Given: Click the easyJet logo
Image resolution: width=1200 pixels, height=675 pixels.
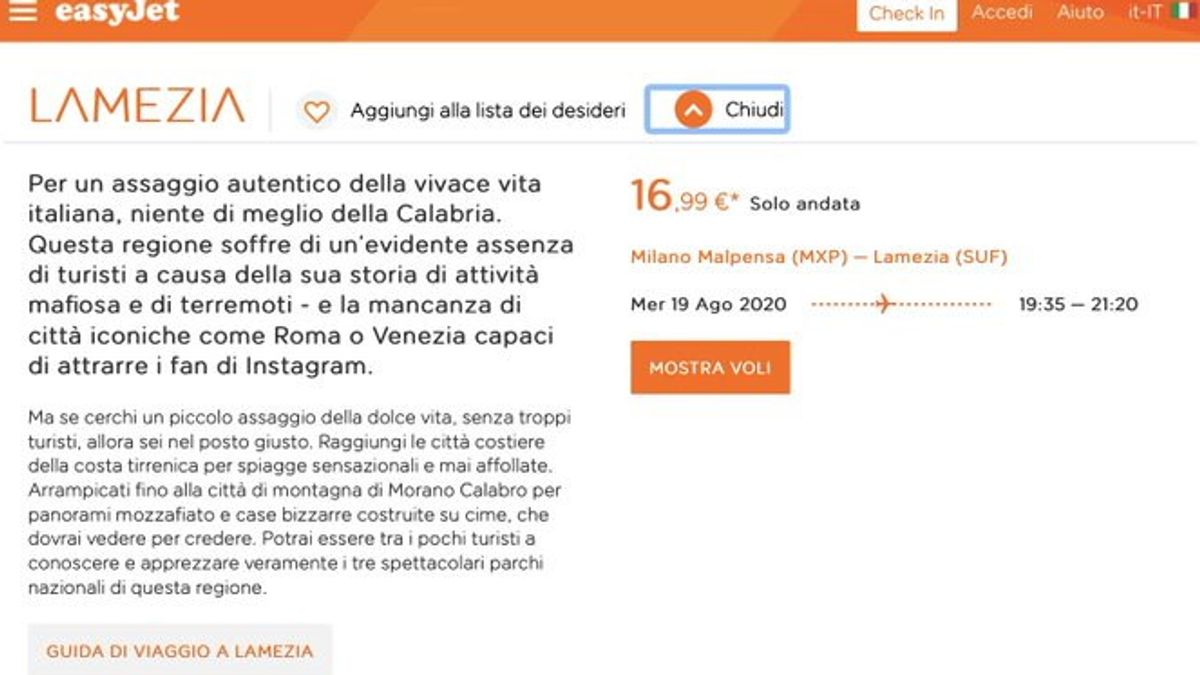Looking at the screenshot, I should 117,12.
